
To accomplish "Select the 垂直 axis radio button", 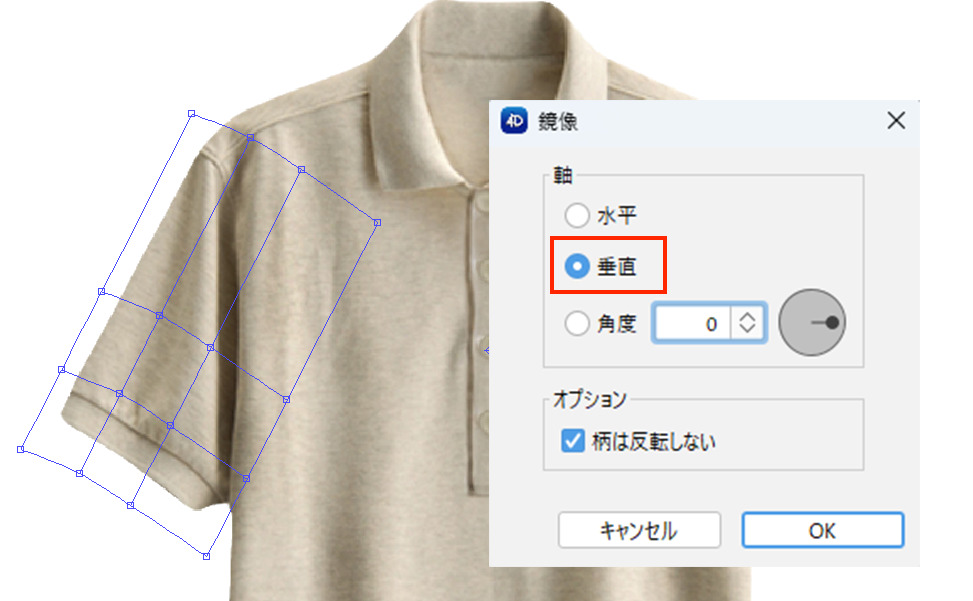I will pos(576,267).
